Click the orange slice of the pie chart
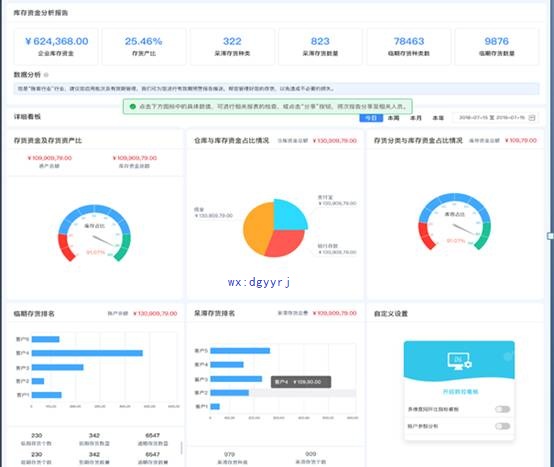The width and height of the screenshot is (554, 467). (x=258, y=228)
